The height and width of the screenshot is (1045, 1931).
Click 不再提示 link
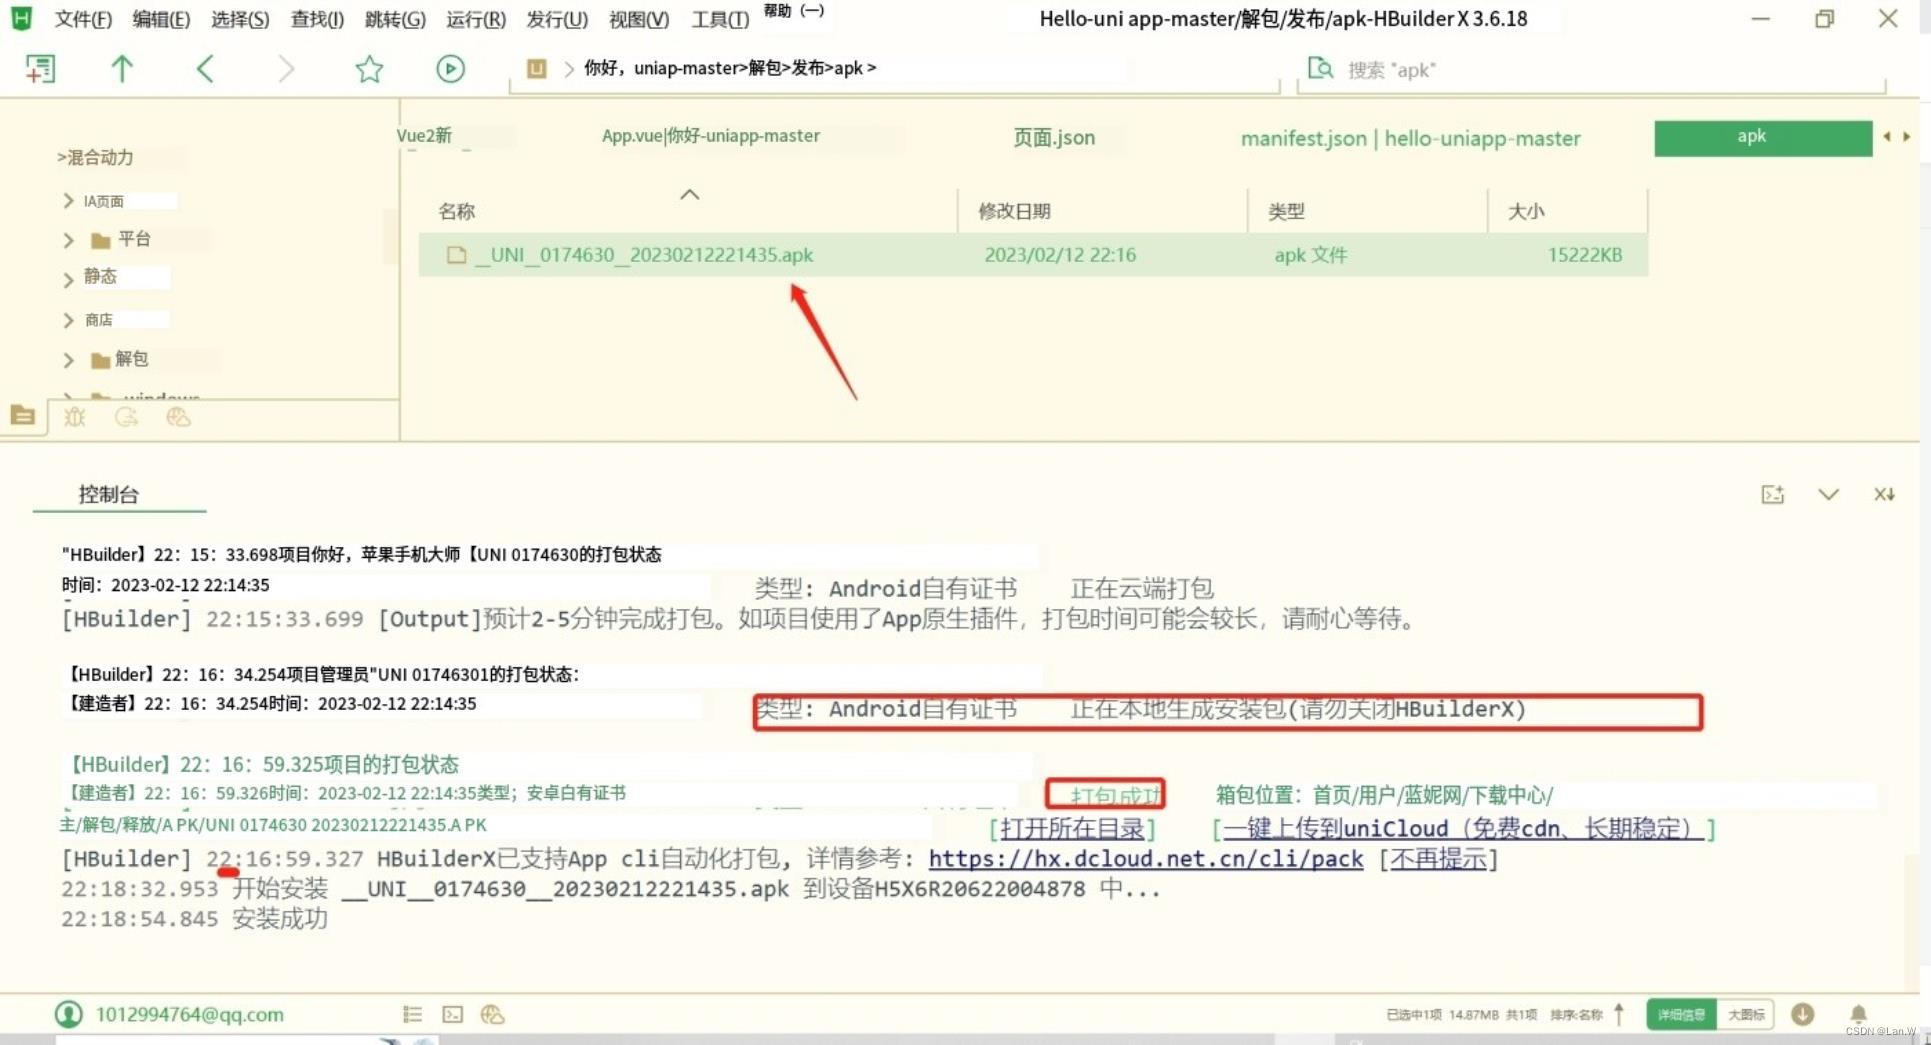[1438, 858]
